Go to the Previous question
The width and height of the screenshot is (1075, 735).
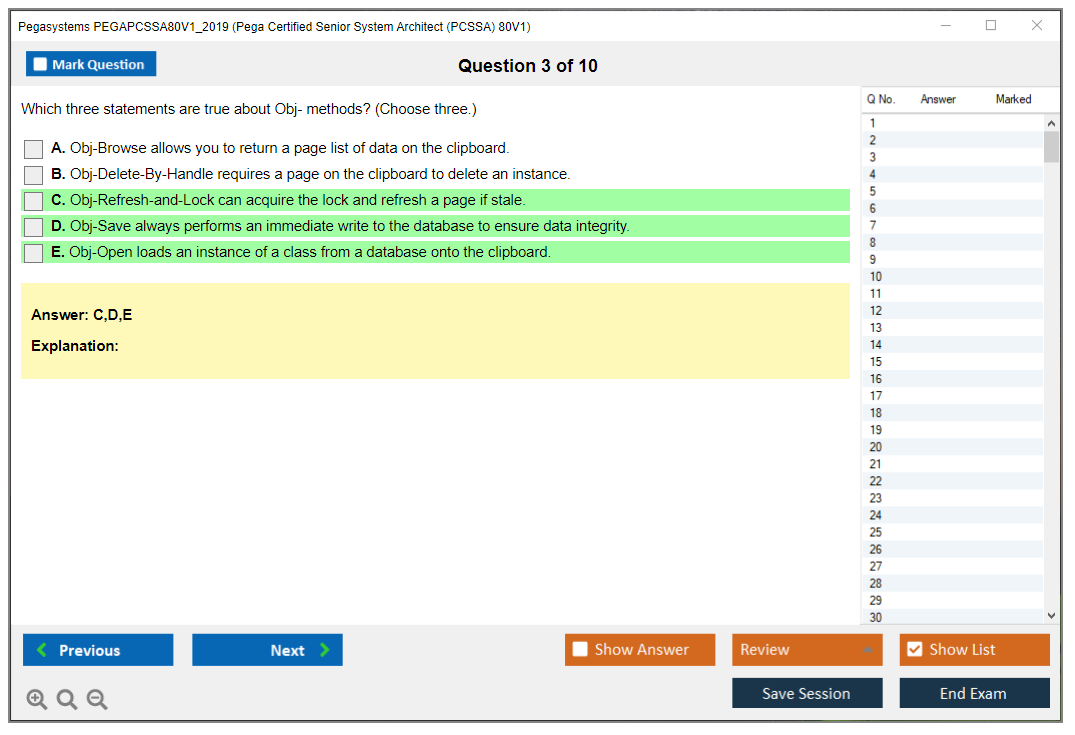click(98, 650)
